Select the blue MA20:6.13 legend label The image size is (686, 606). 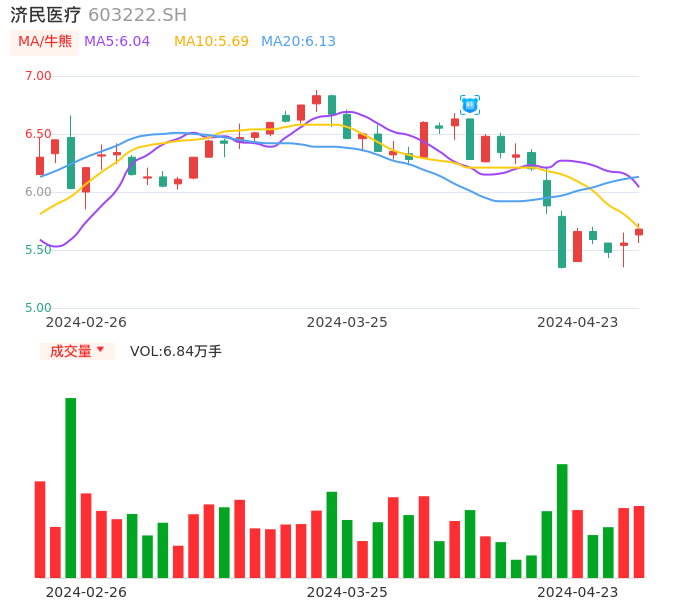click(x=298, y=41)
